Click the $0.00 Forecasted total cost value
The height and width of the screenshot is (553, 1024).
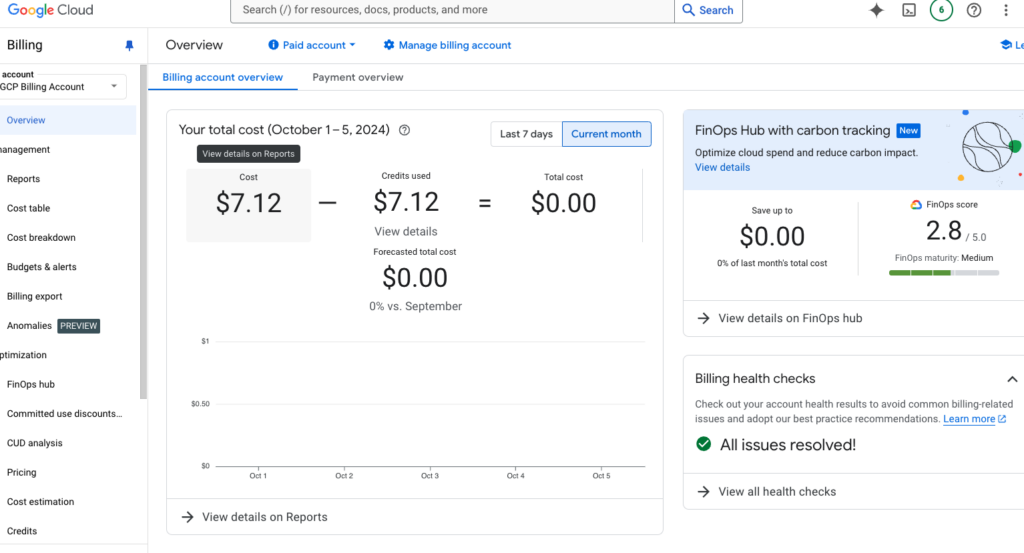[415, 278]
